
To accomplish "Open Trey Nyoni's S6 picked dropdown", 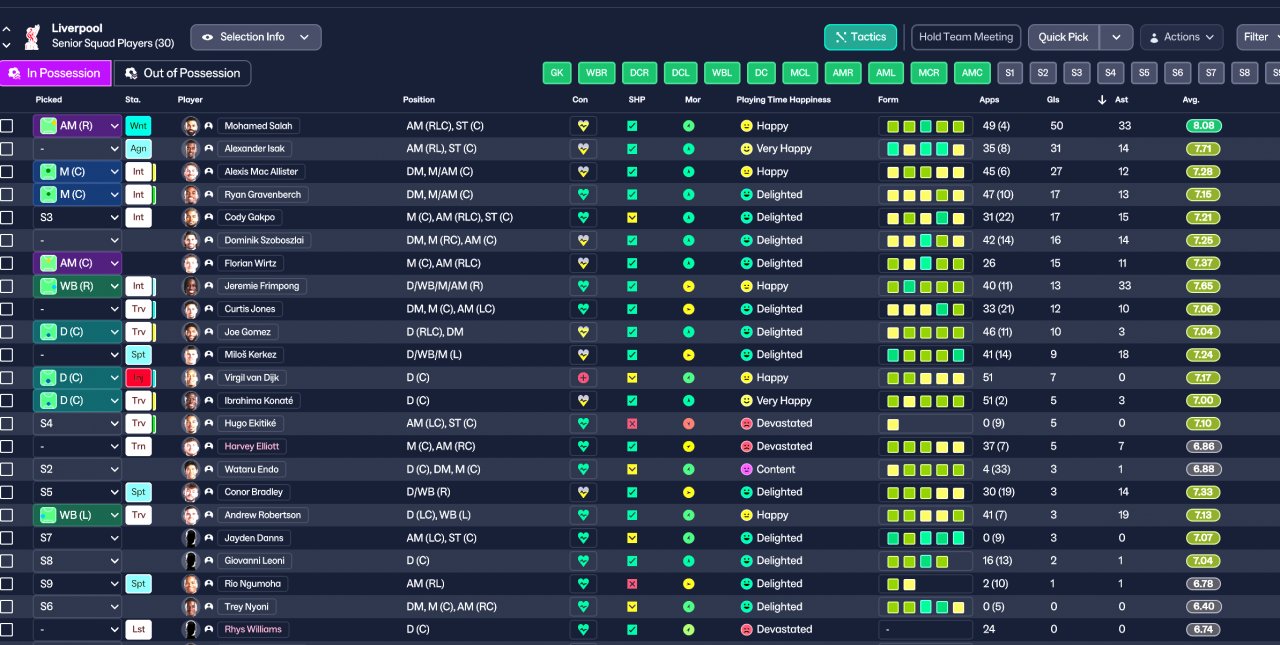I will click(77, 606).
